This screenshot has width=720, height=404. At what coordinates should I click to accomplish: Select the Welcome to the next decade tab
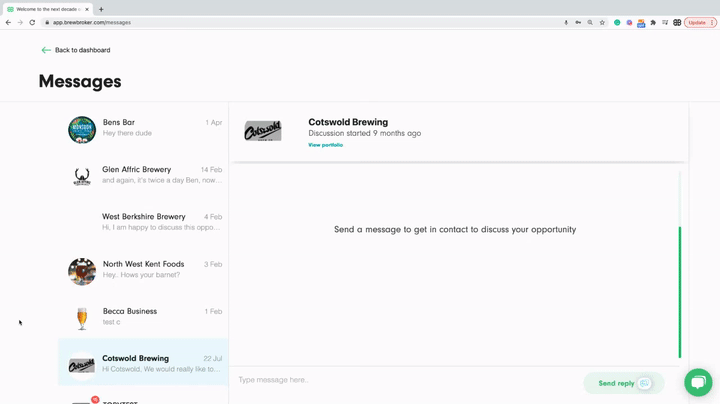click(x=46, y=9)
